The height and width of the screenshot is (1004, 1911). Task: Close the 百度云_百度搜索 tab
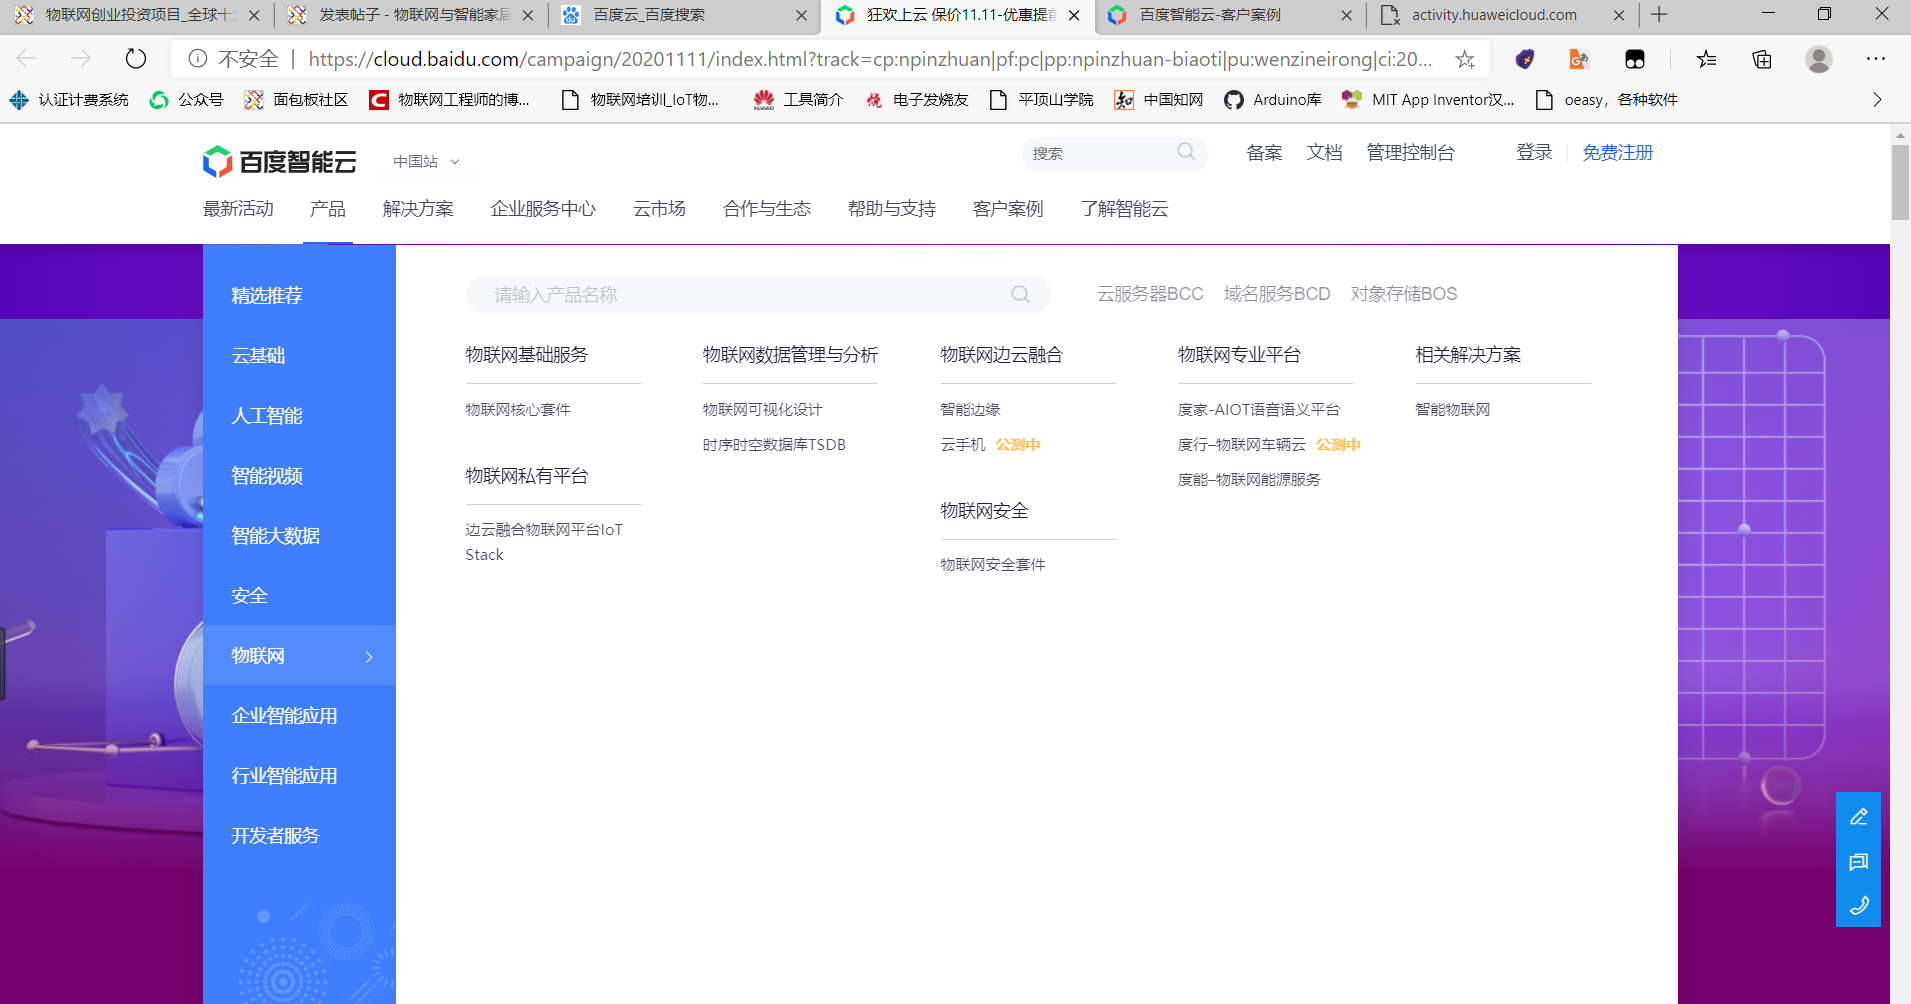click(801, 15)
